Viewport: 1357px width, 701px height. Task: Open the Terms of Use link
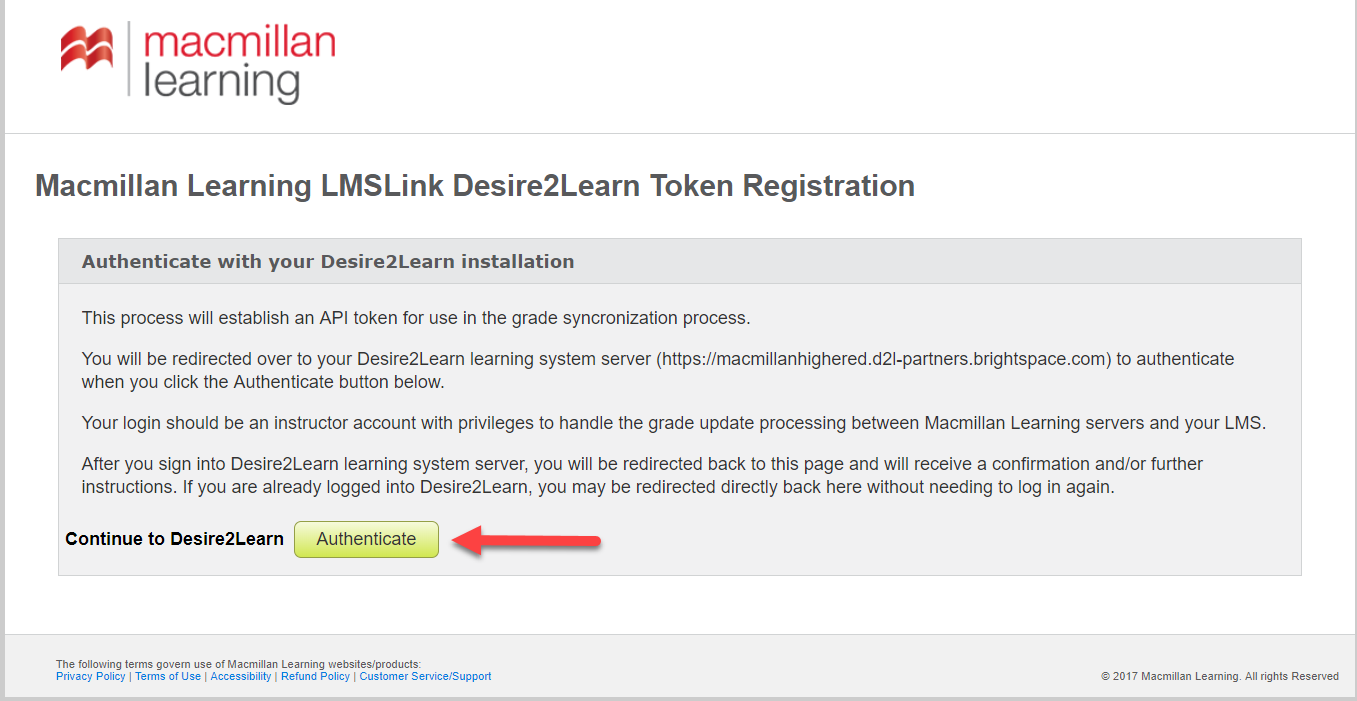point(167,676)
